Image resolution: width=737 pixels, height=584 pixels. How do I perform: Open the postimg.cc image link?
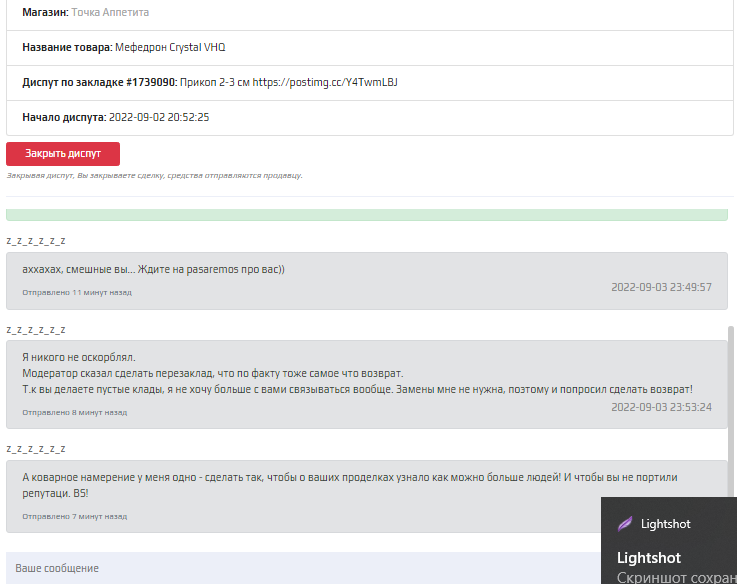325,82
